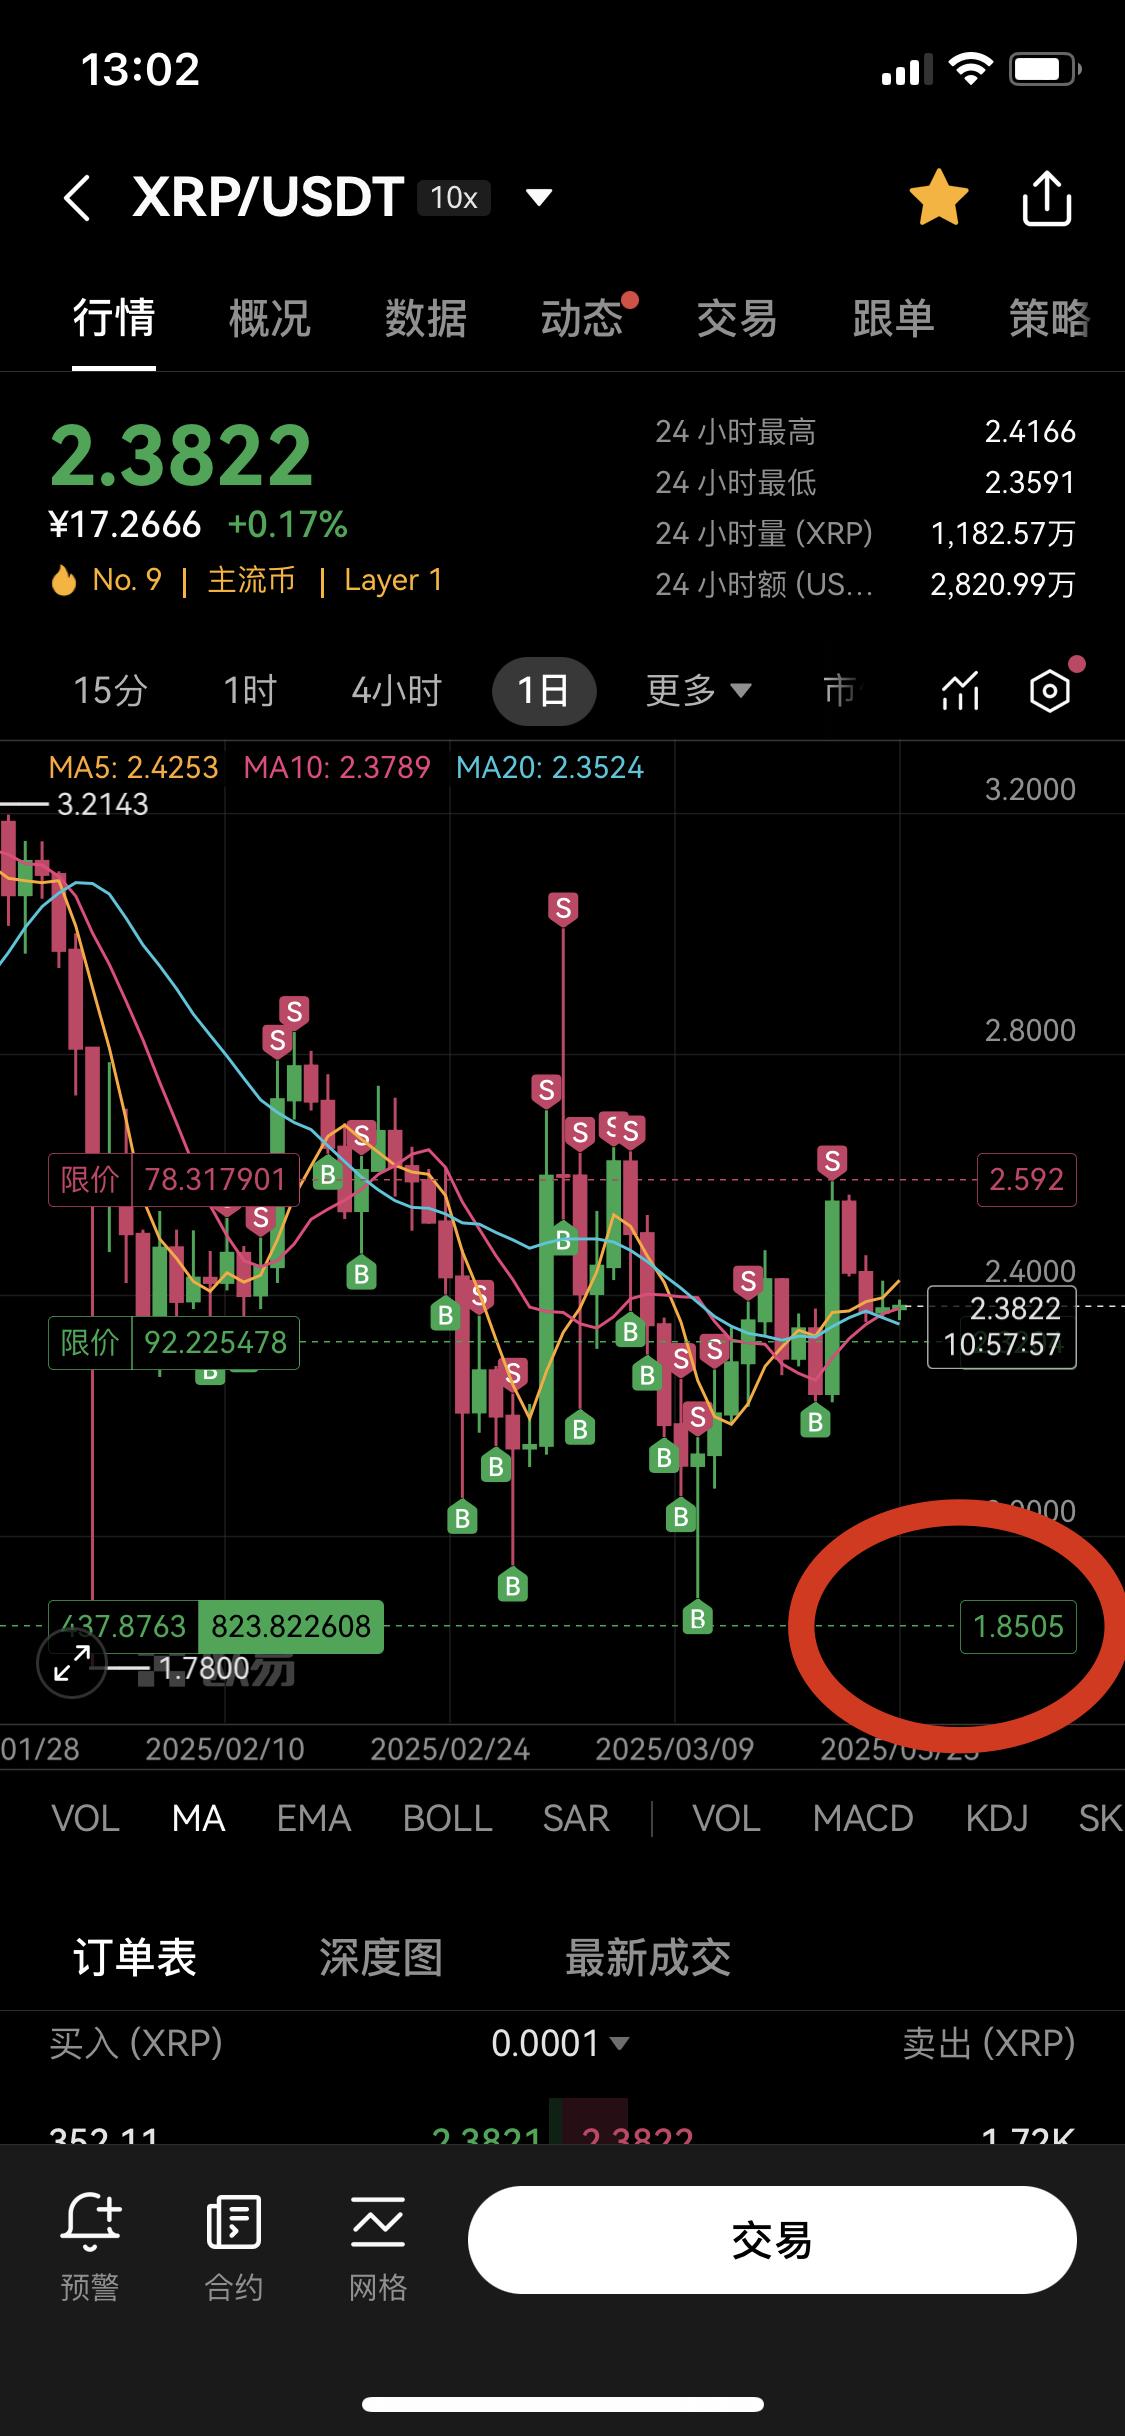Expand the XRP/USDT pair dropdown arrow
This screenshot has width=1125, height=2436.
539,197
